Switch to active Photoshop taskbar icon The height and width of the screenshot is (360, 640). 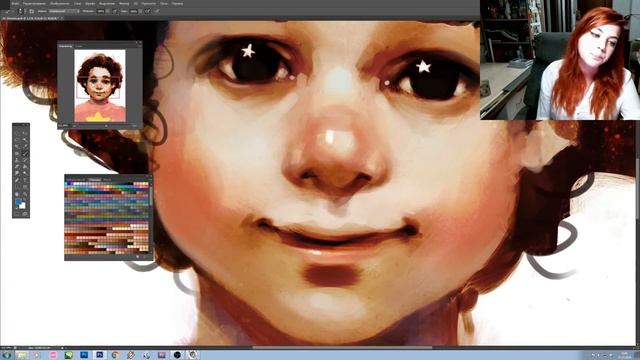tap(99, 355)
